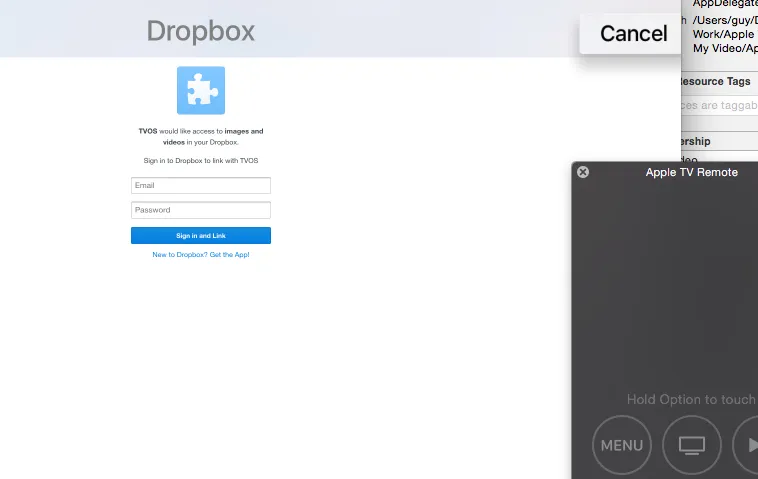Click the puzzle piece app icon
The width and height of the screenshot is (758, 479).
click(201, 90)
